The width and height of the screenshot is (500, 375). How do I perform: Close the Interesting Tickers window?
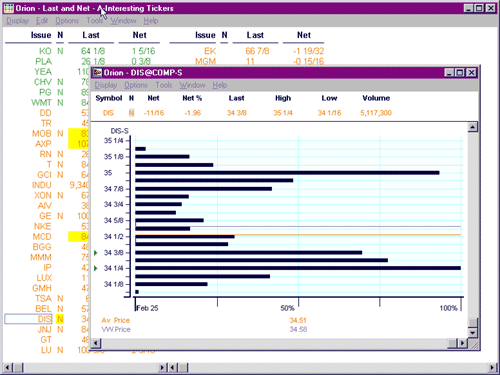491,8
